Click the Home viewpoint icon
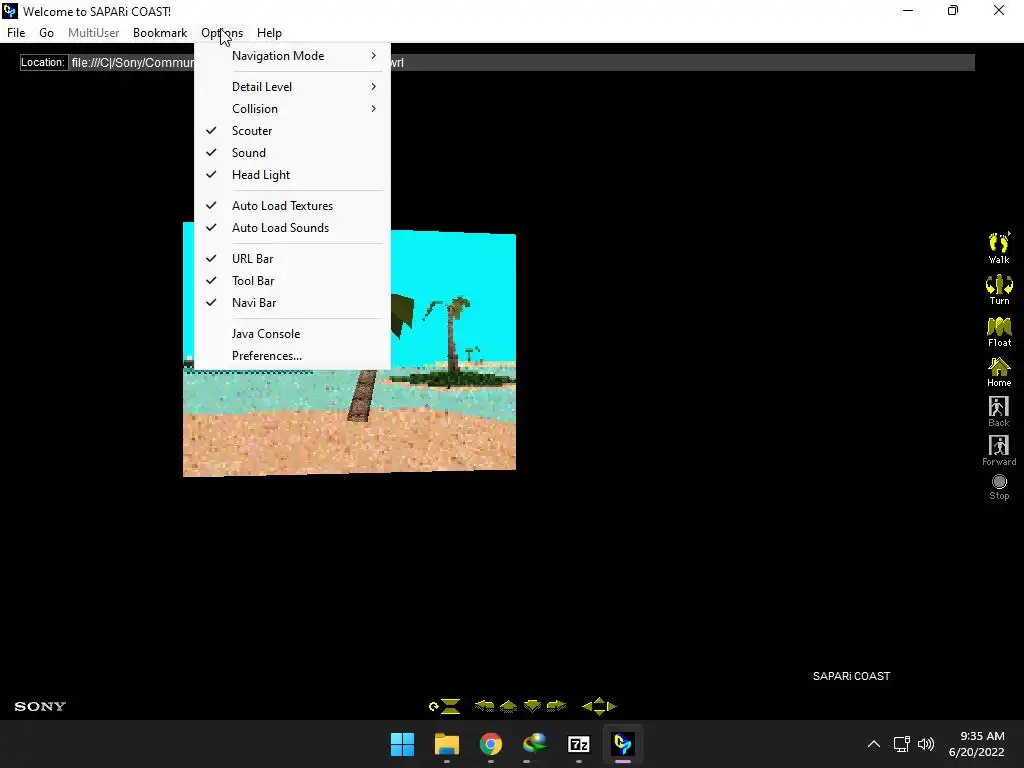Viewport: 1024px width, 768px height. click(x=999, y=372)
